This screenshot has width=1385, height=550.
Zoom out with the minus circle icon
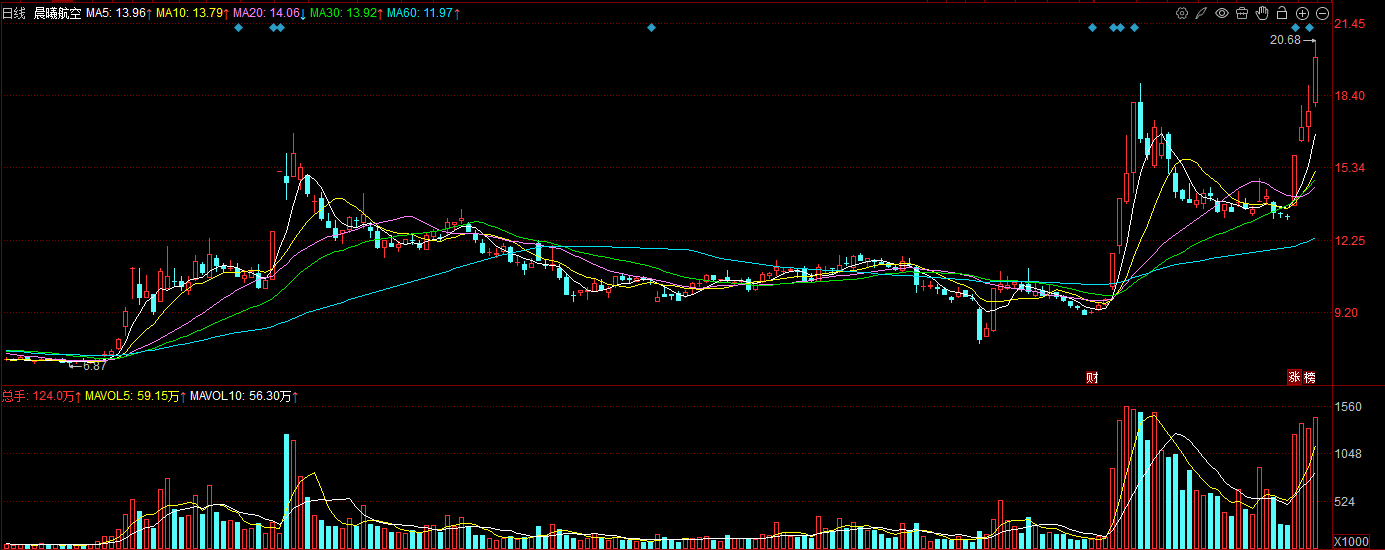coord(1322,13)
